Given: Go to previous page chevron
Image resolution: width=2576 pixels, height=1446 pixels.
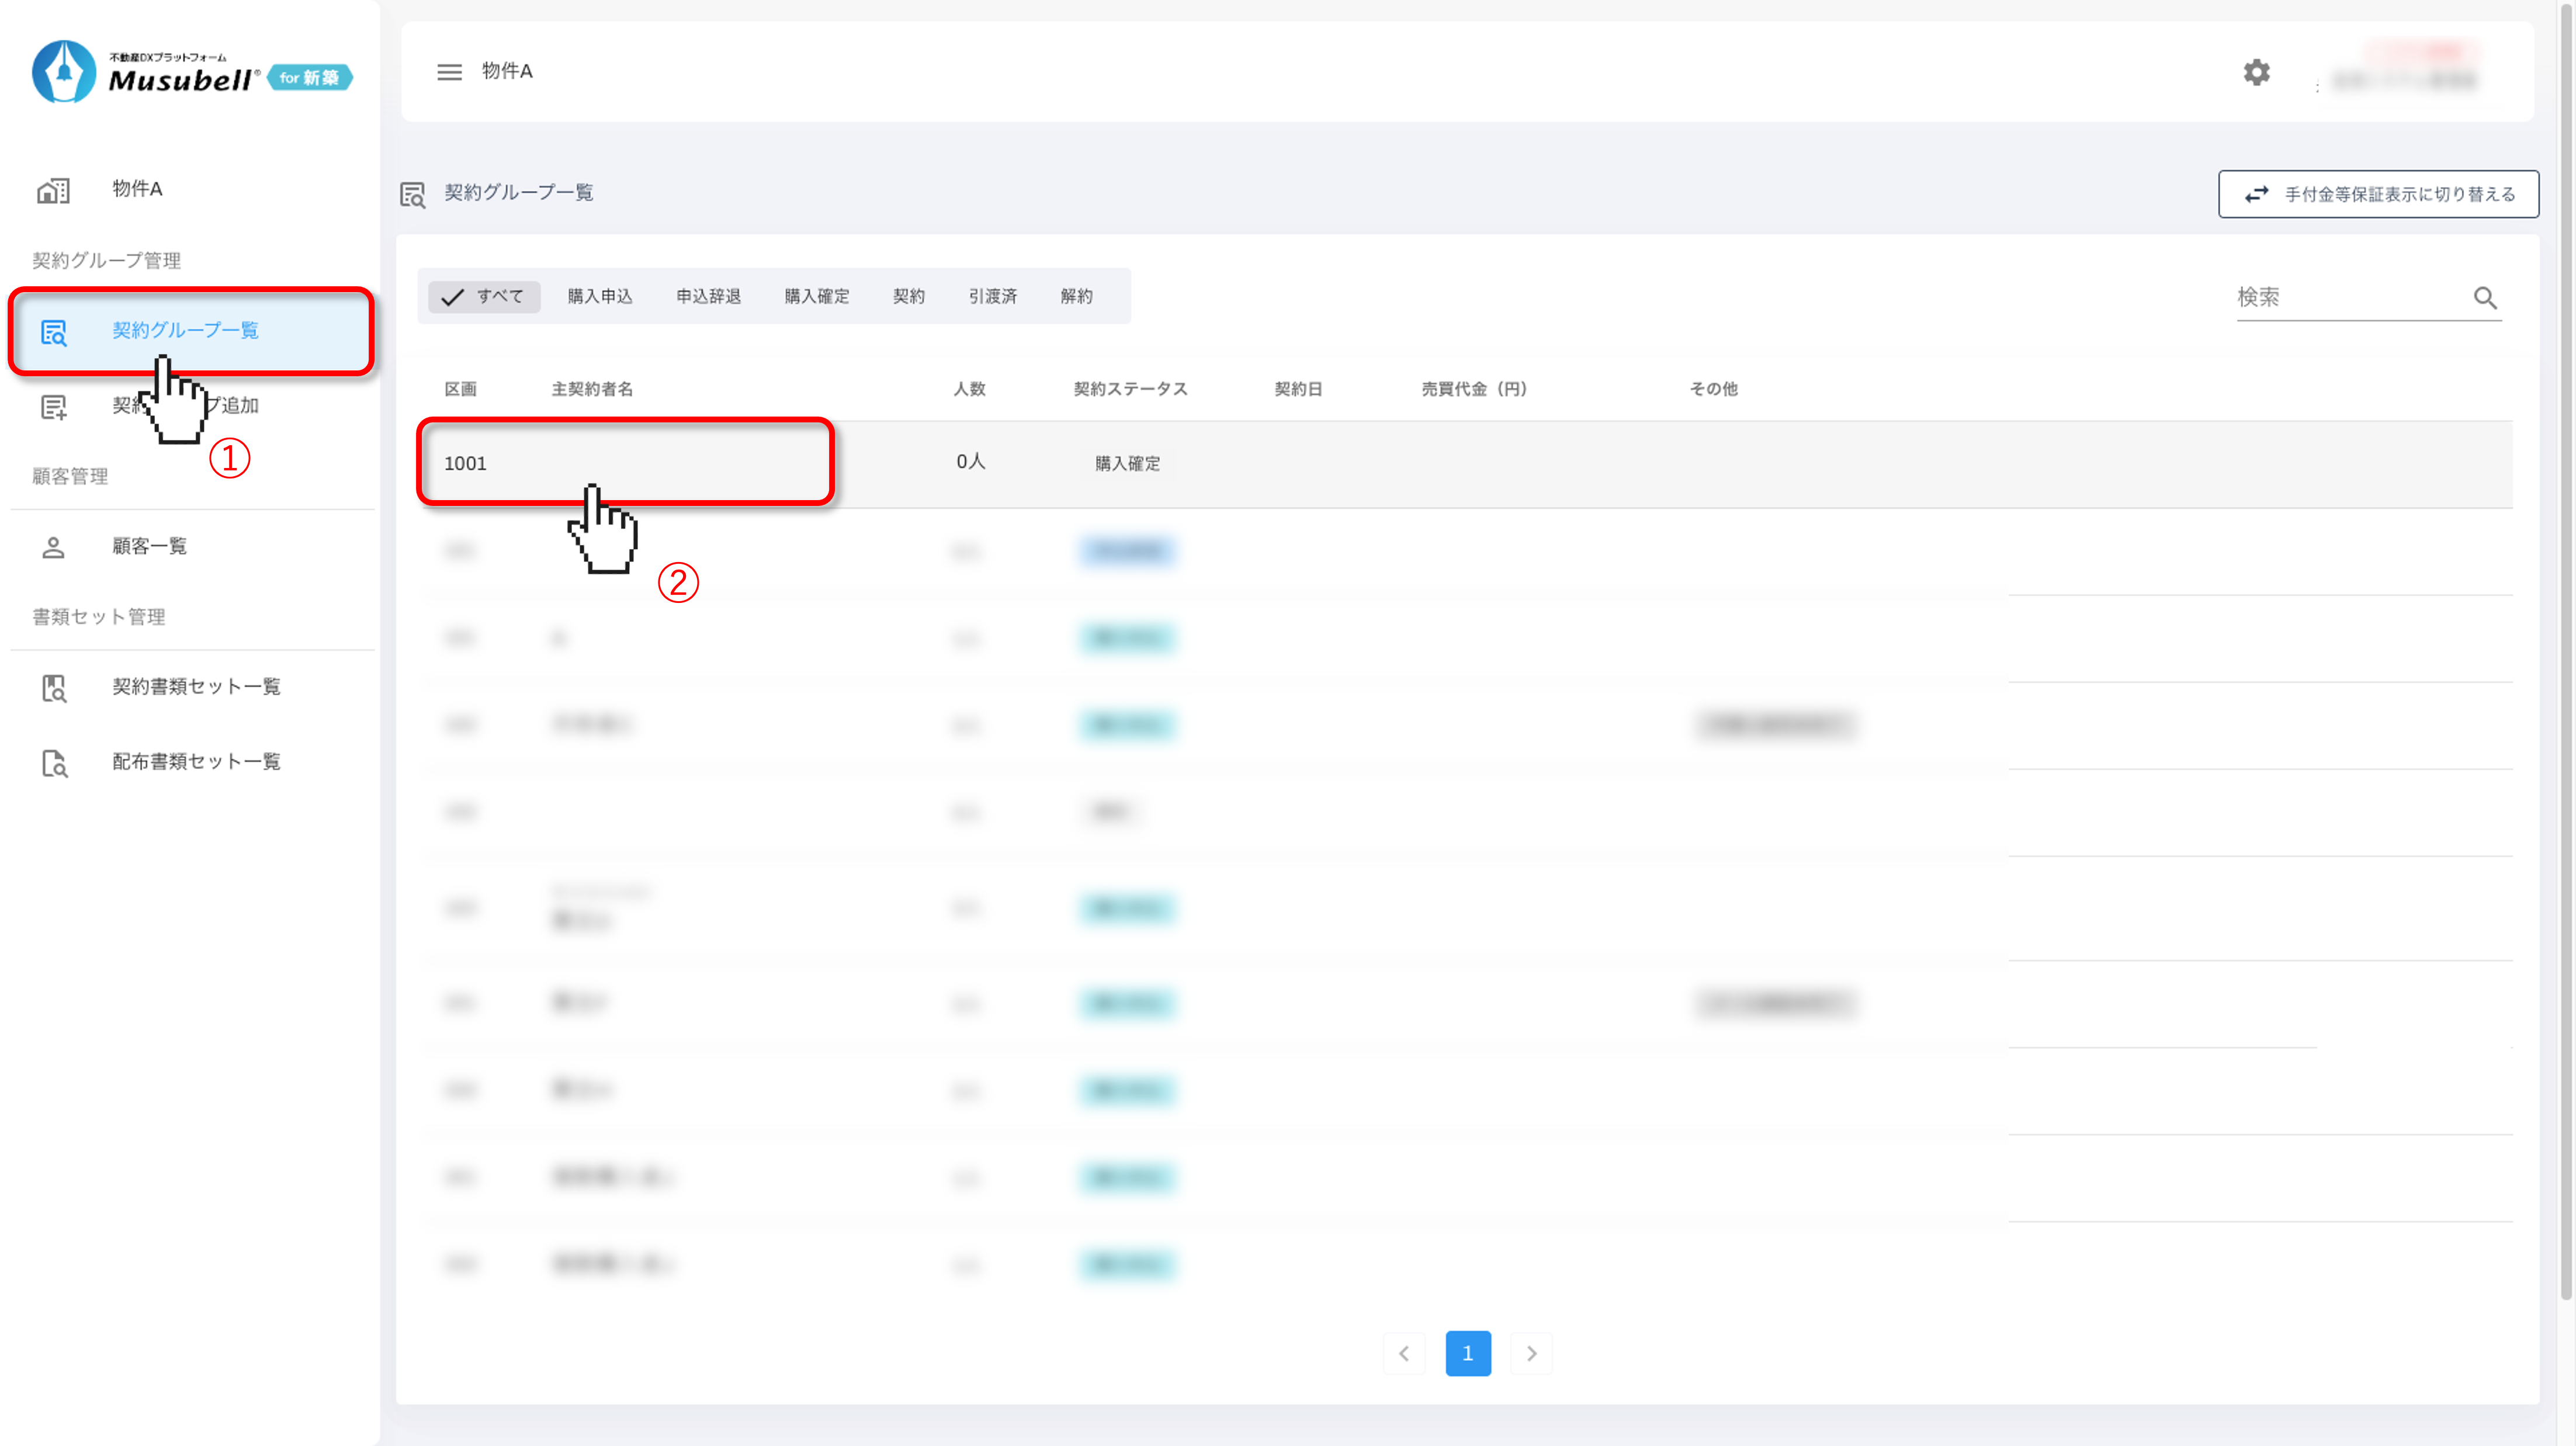Looking at the screenshot, I should click(1404, 1354).
